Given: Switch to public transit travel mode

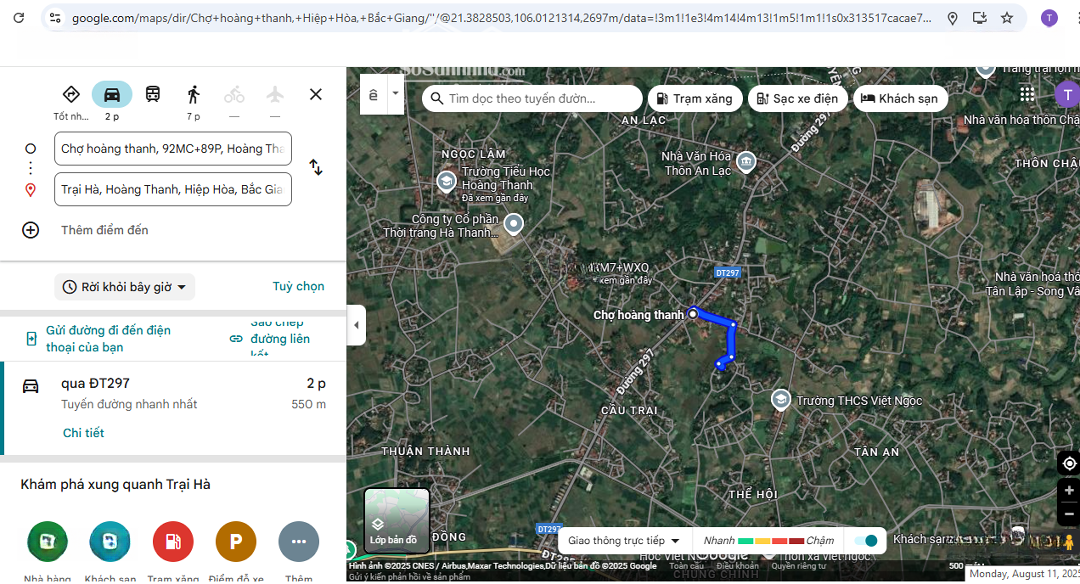Looking at the screenshot, I should (152, 94).
